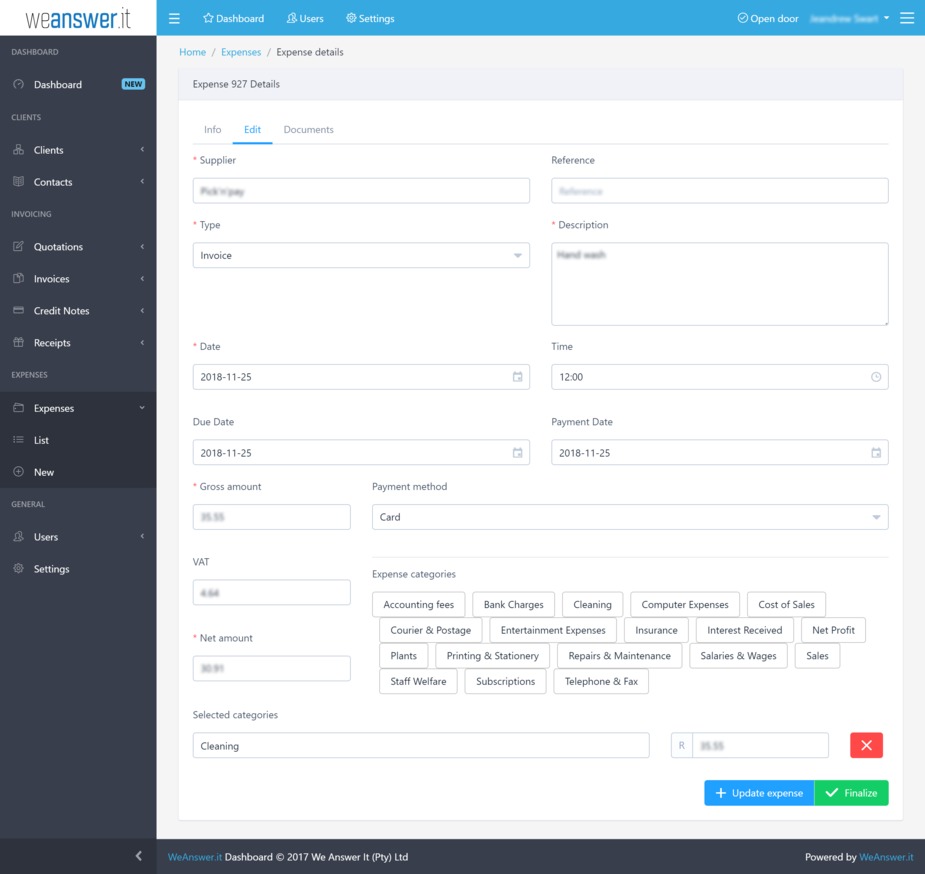Image resolution: width=925 pixels, height=874 pixels.
Task: Click the green Finalize button
Action: tap(851, 793)
